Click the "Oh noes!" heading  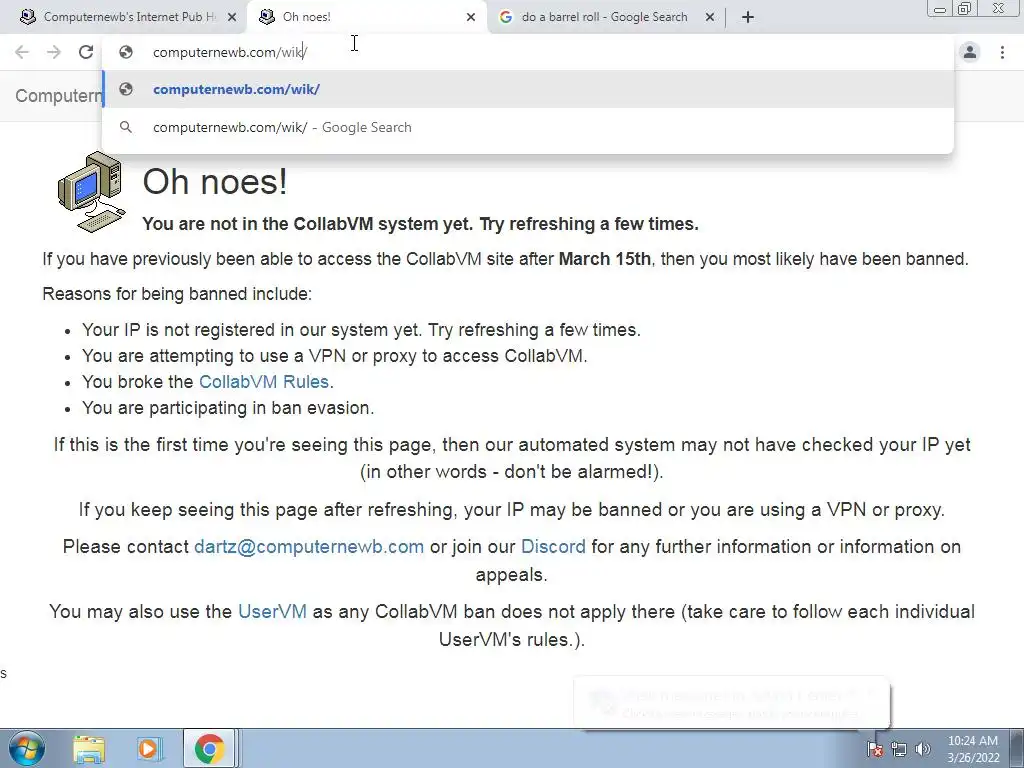pos(215,182)
